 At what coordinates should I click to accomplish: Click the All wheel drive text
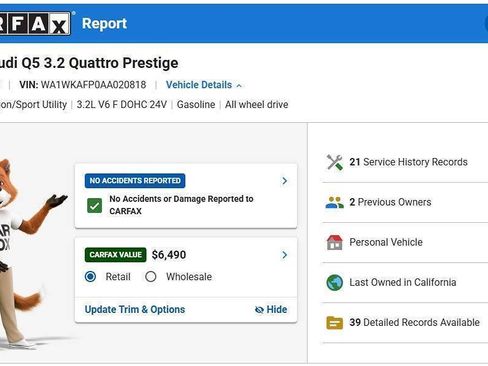click(x=257, y=105)
